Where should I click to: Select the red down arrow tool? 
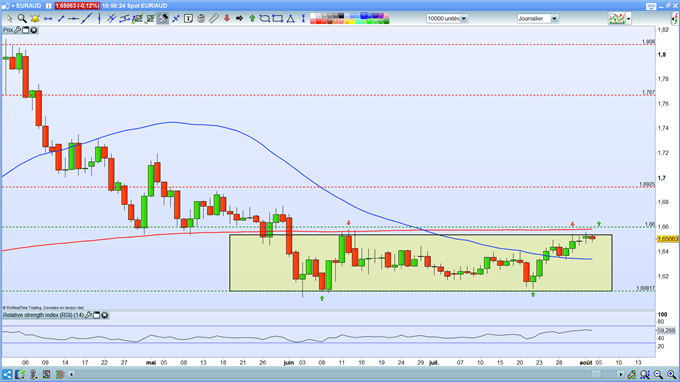[x=226, y=19]
